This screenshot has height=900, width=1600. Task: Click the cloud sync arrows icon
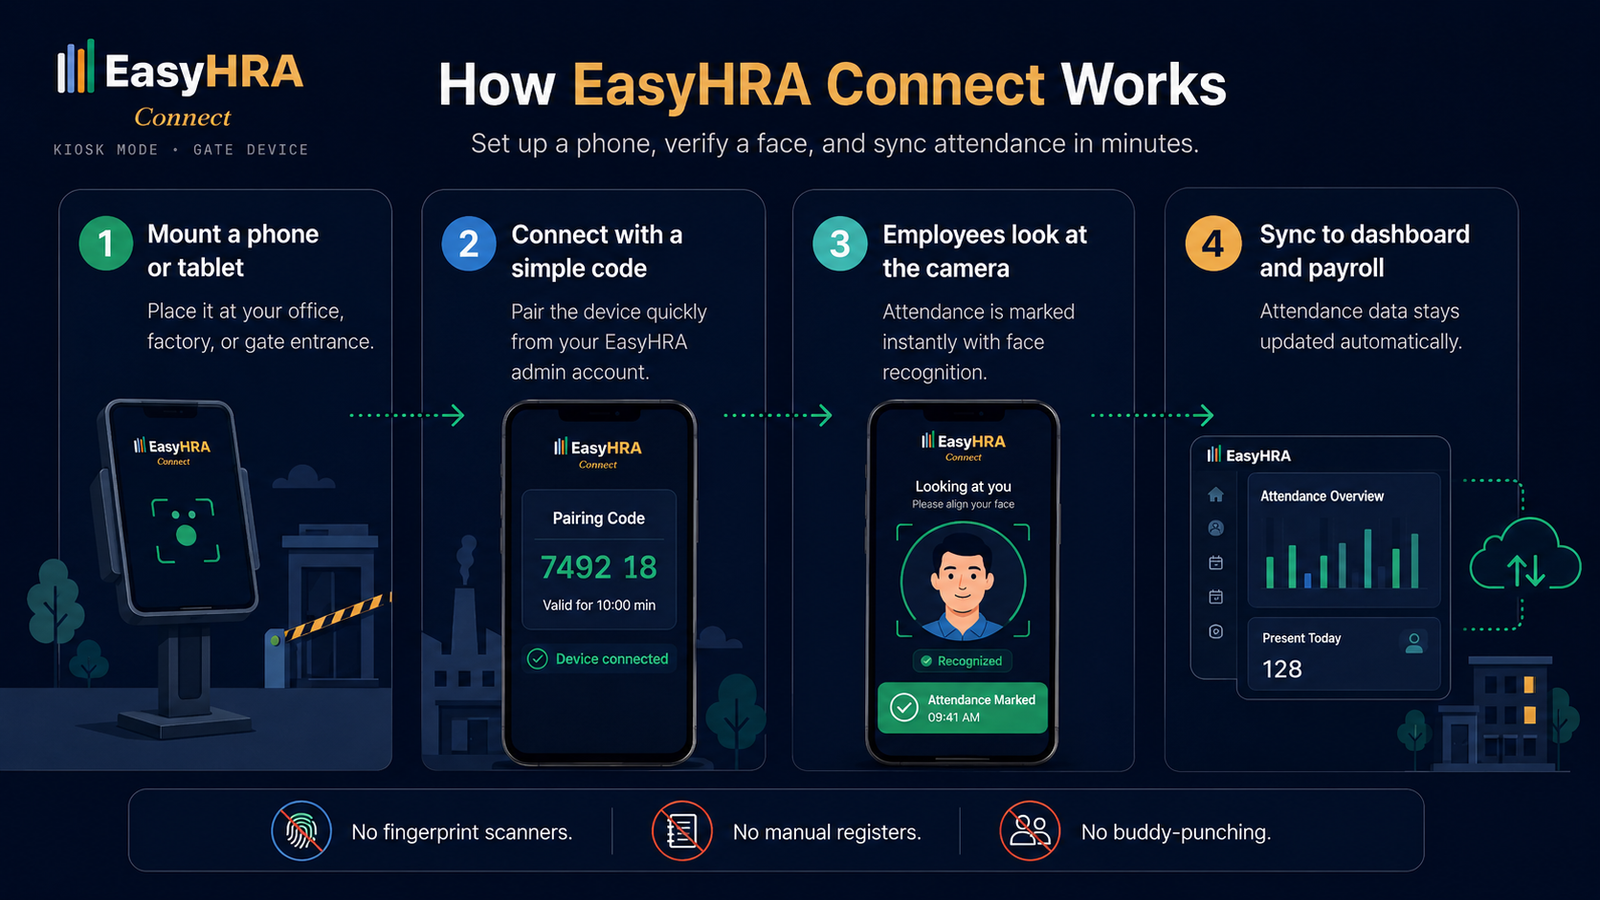coord(1525,555)
